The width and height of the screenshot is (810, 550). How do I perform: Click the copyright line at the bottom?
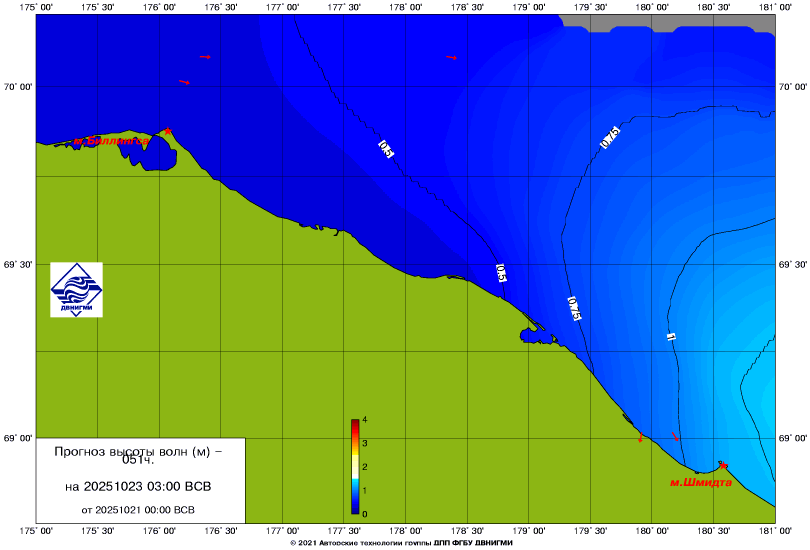(405, 542)
